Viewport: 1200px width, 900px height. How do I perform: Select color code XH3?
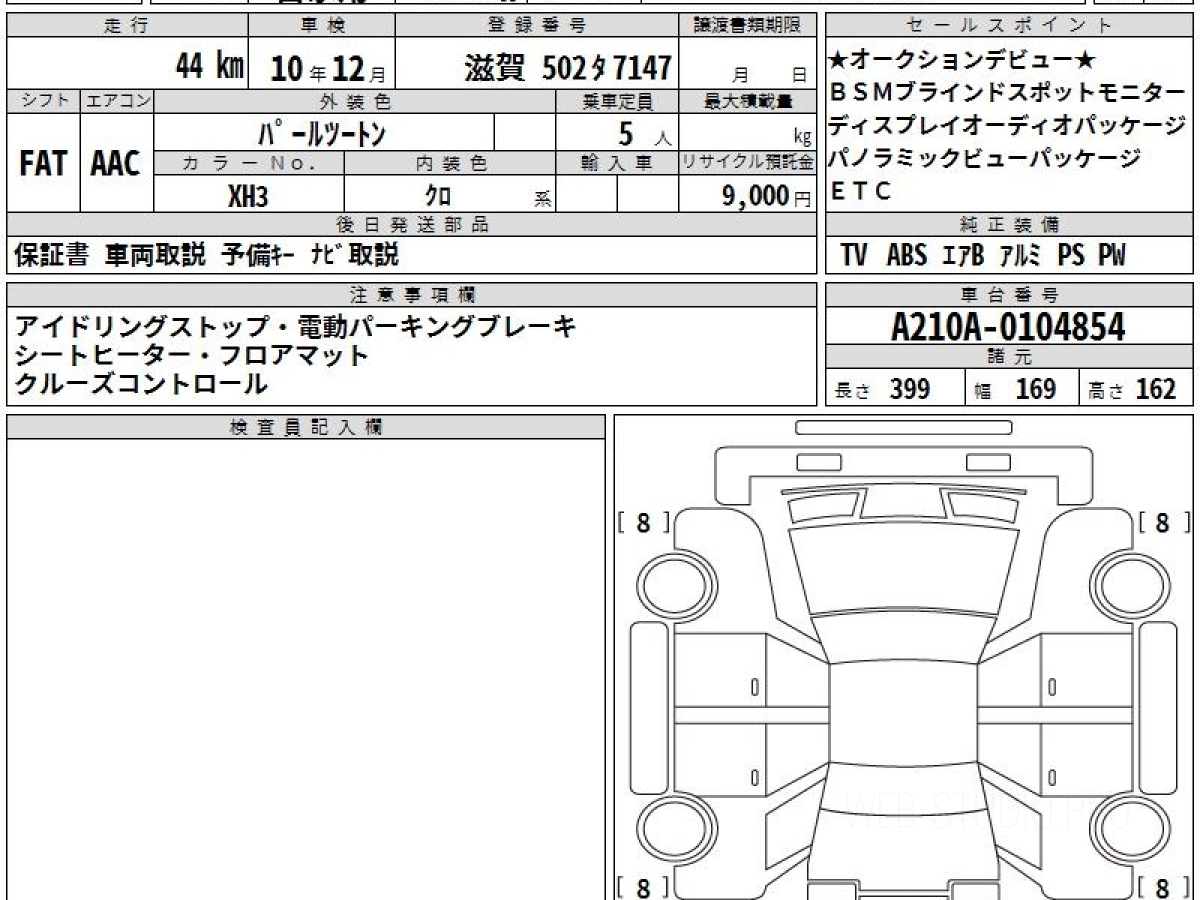[248, 196]
